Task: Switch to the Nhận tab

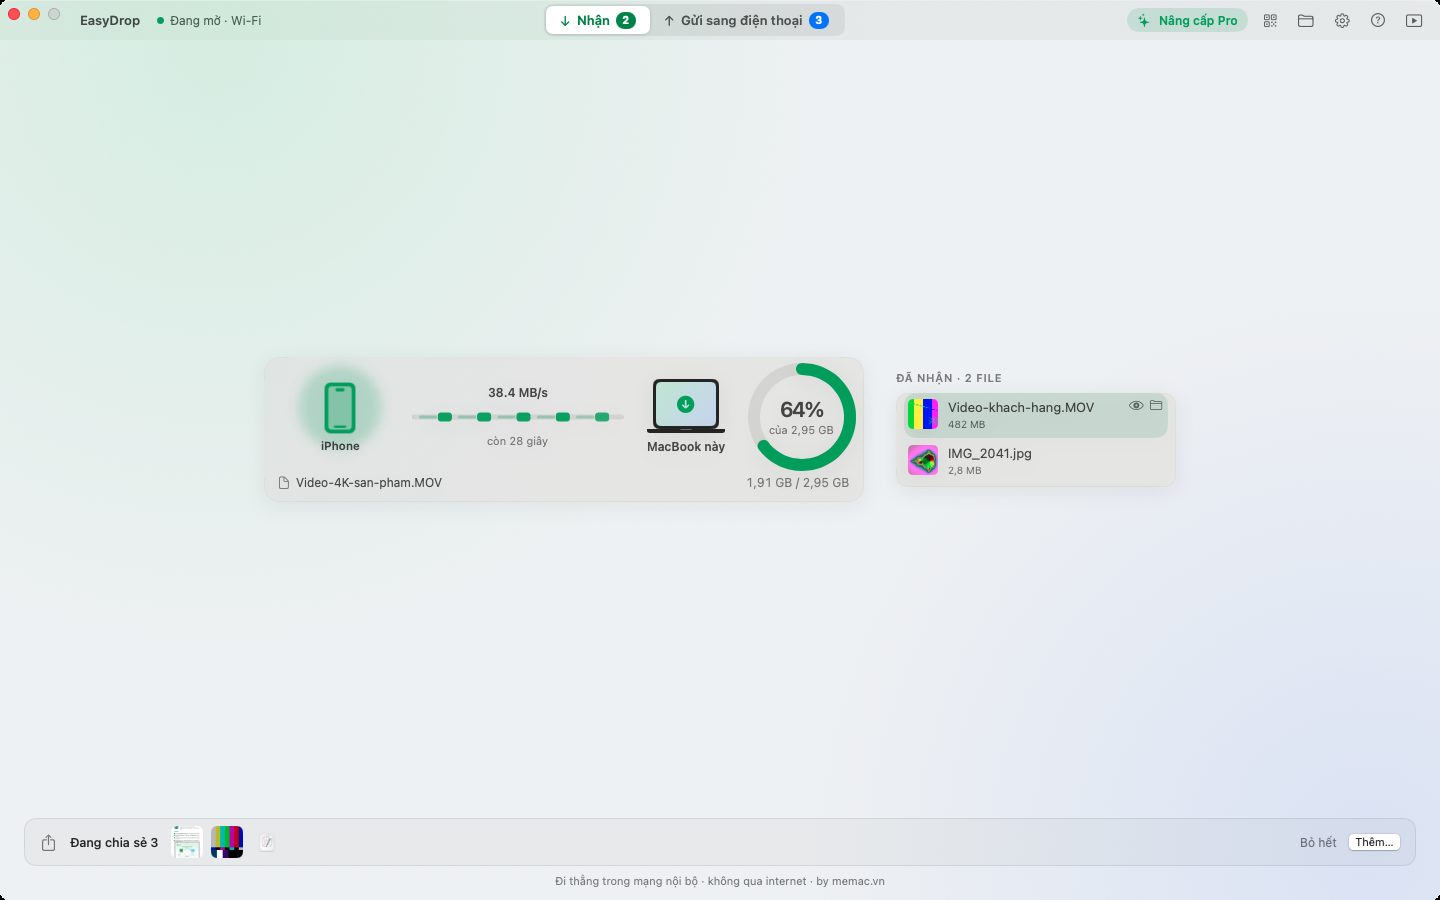Action: [598, 20]
